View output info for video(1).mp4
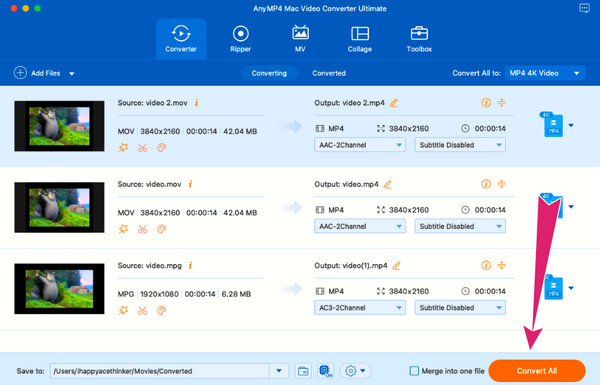The width and height of the screenshot is (600, 385). click(x=486, y=265)
